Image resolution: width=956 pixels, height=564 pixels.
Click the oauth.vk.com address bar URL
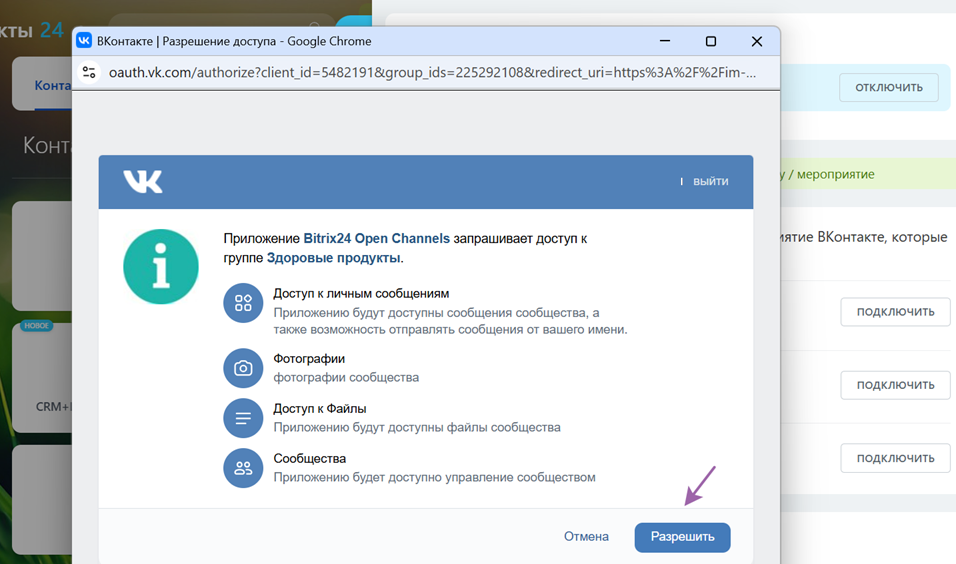pos(432,73)
